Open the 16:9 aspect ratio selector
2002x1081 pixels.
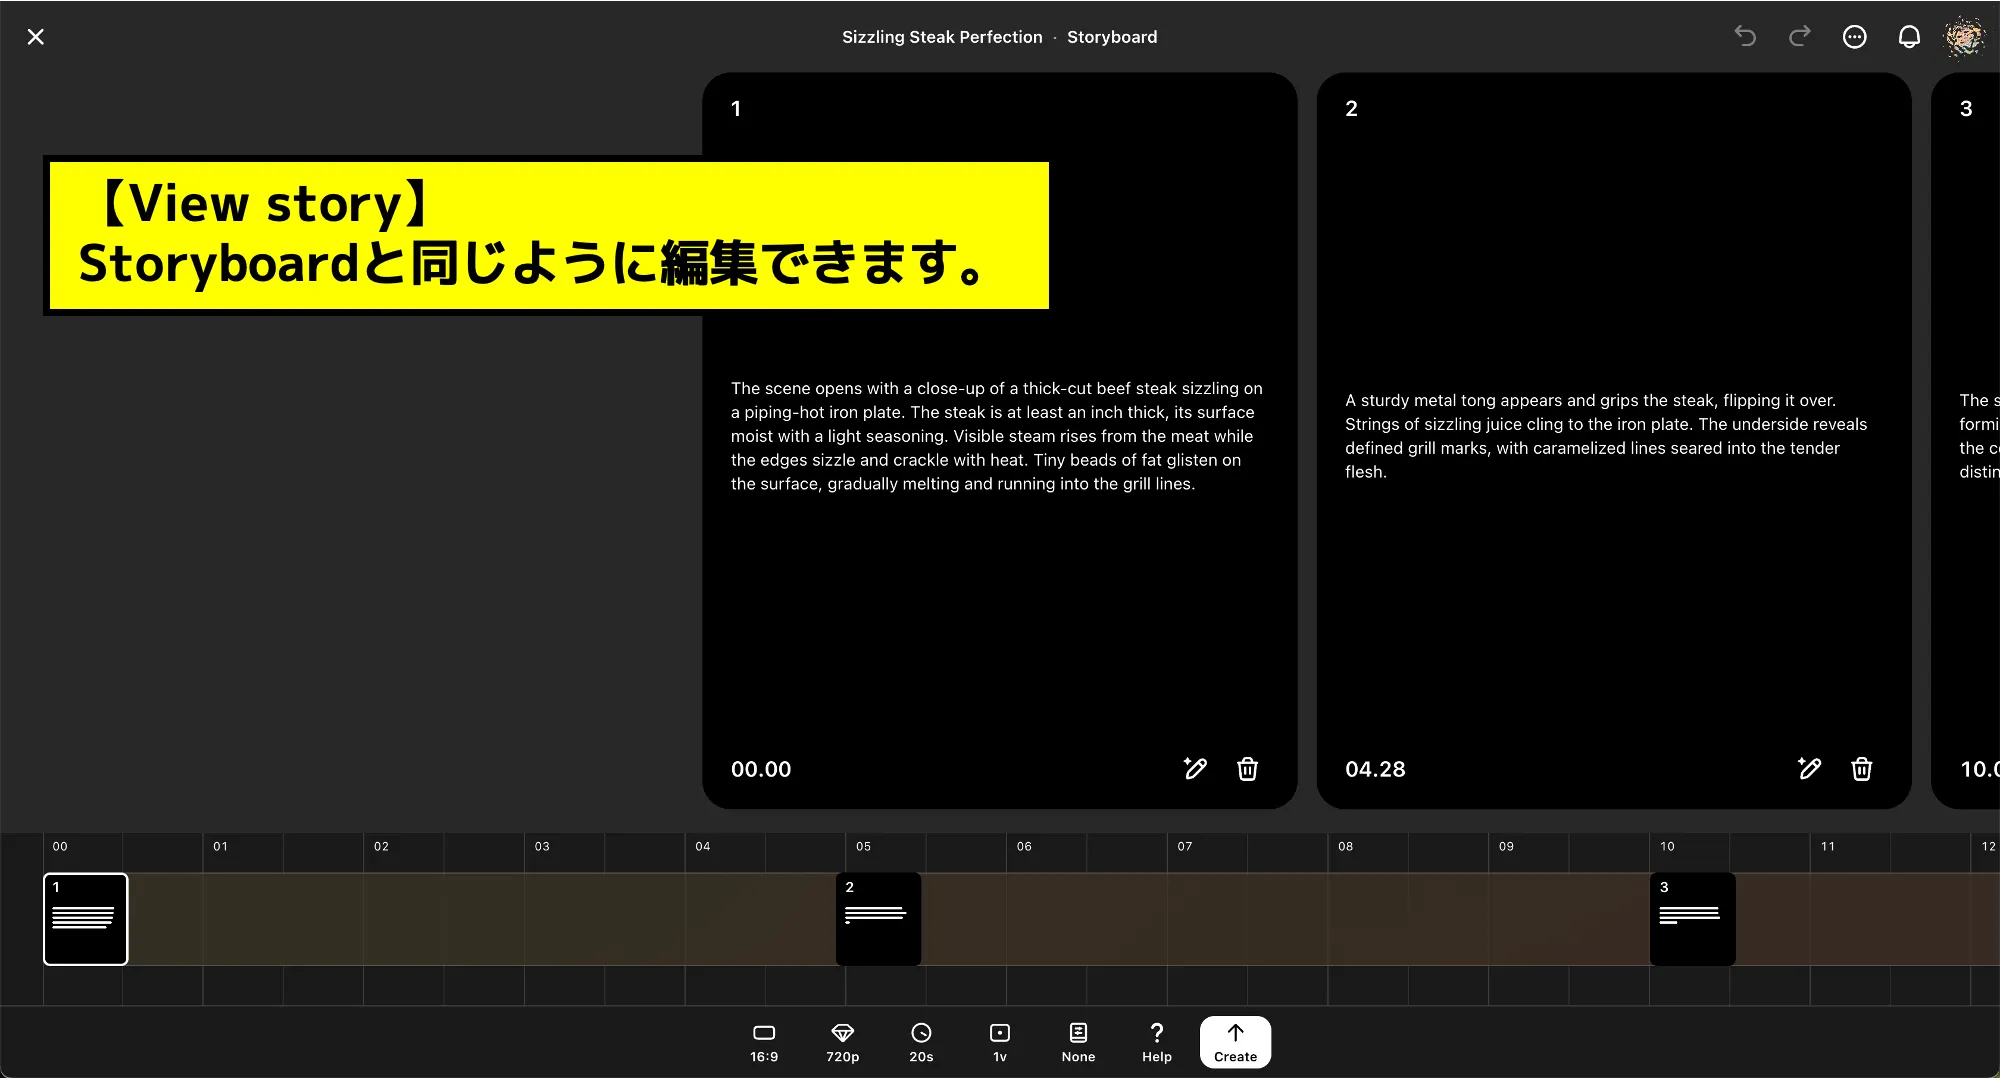point(764,1042)
